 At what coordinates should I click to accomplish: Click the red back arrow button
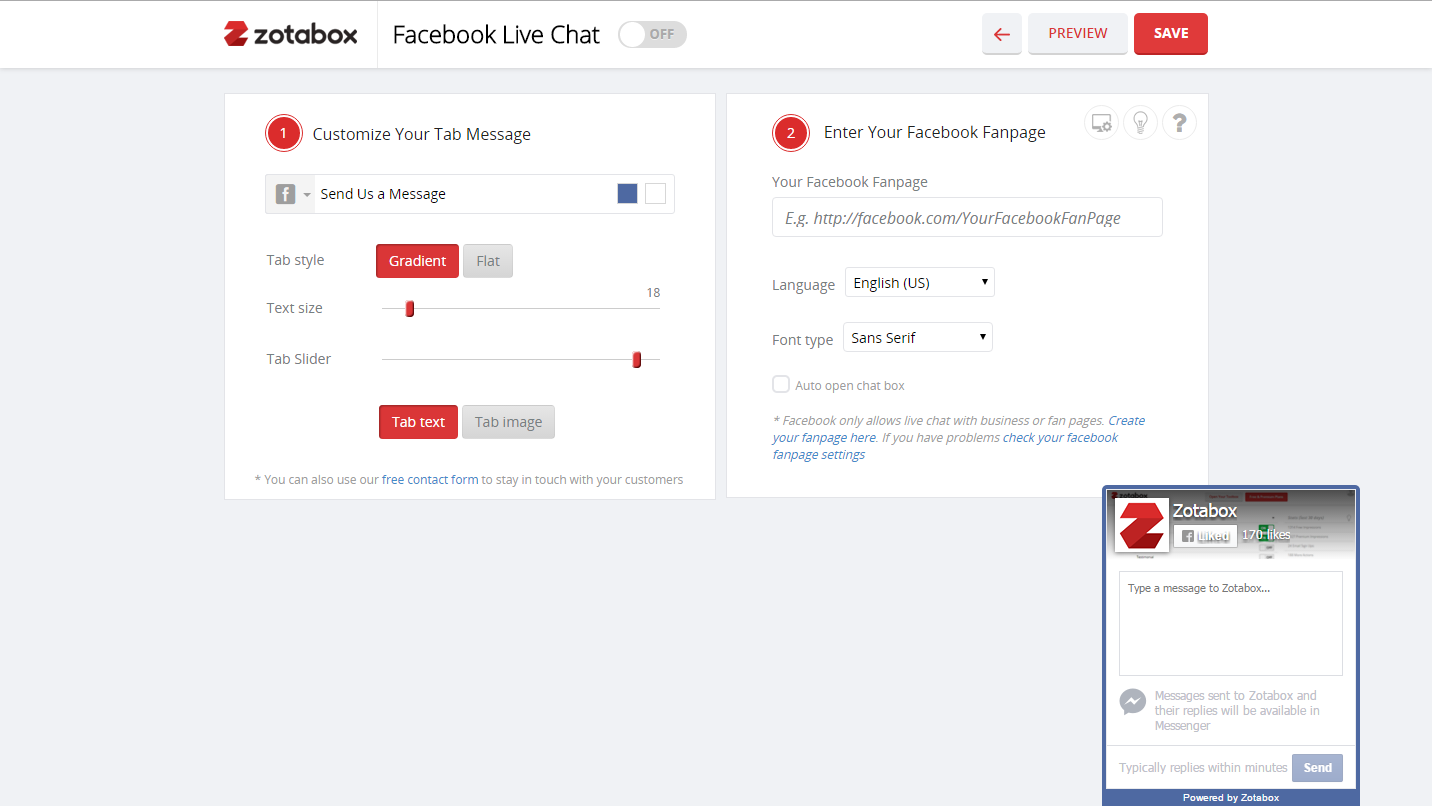point(1002,34)
